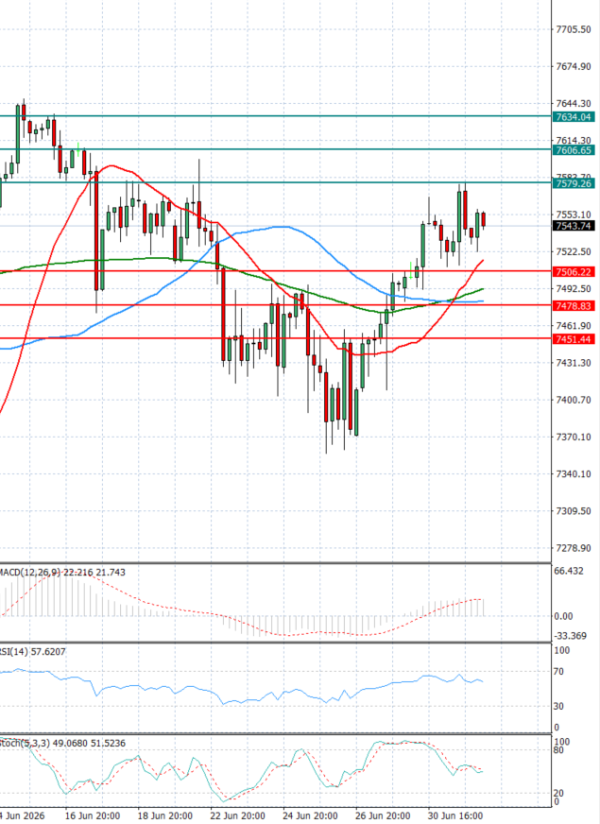
Task: Click the MACD scale value 66.432
Action: coord(568,571)
